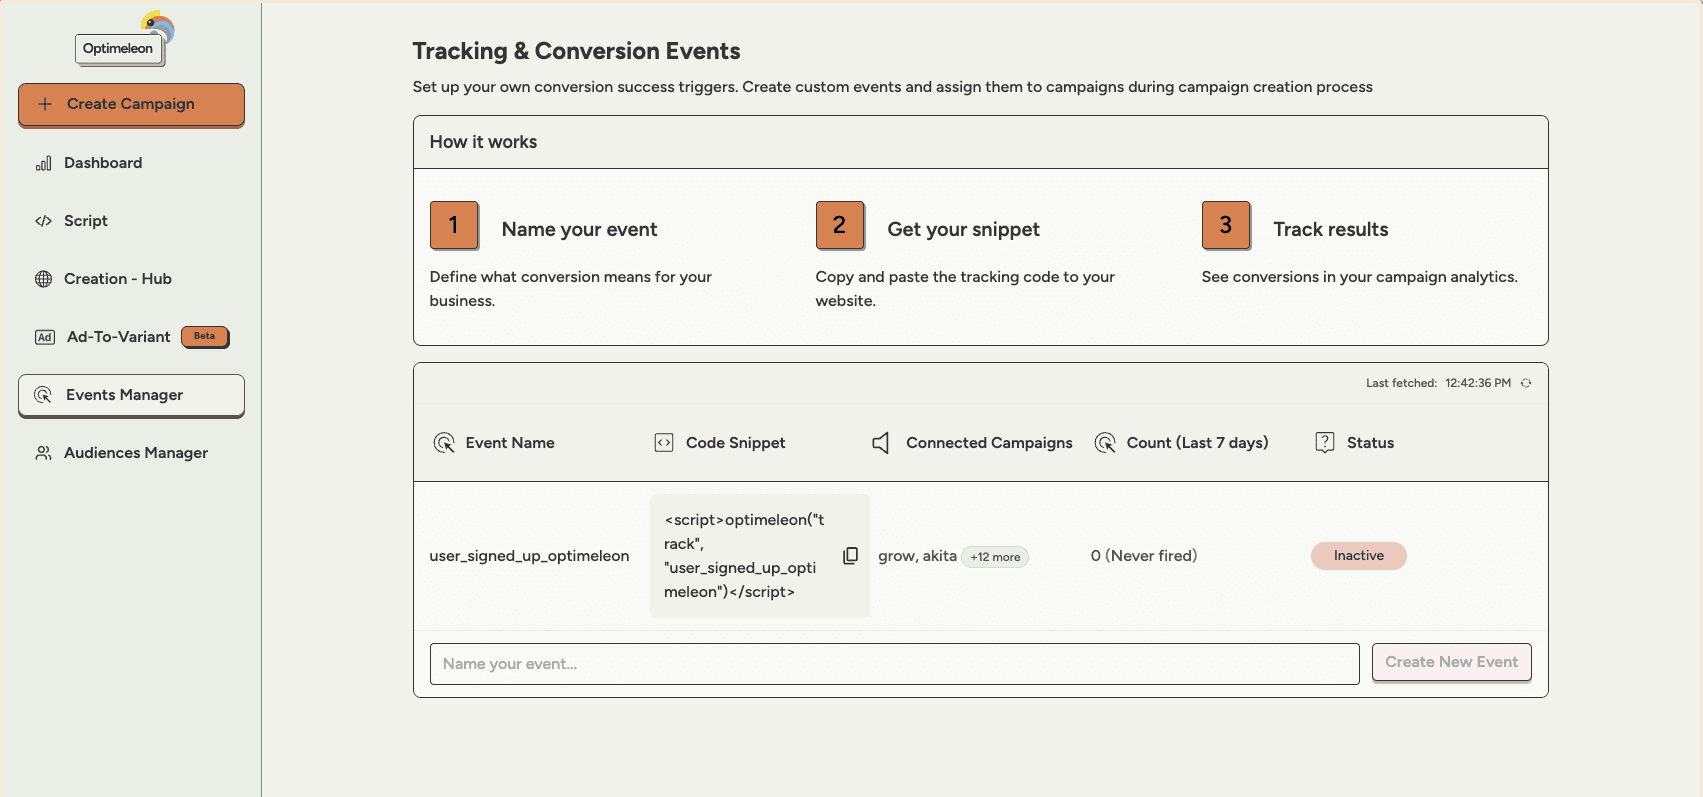The image size is (1703, 797).
Task: Refresh the events list via the refresh icon
Action: [x=1526, y=383]
